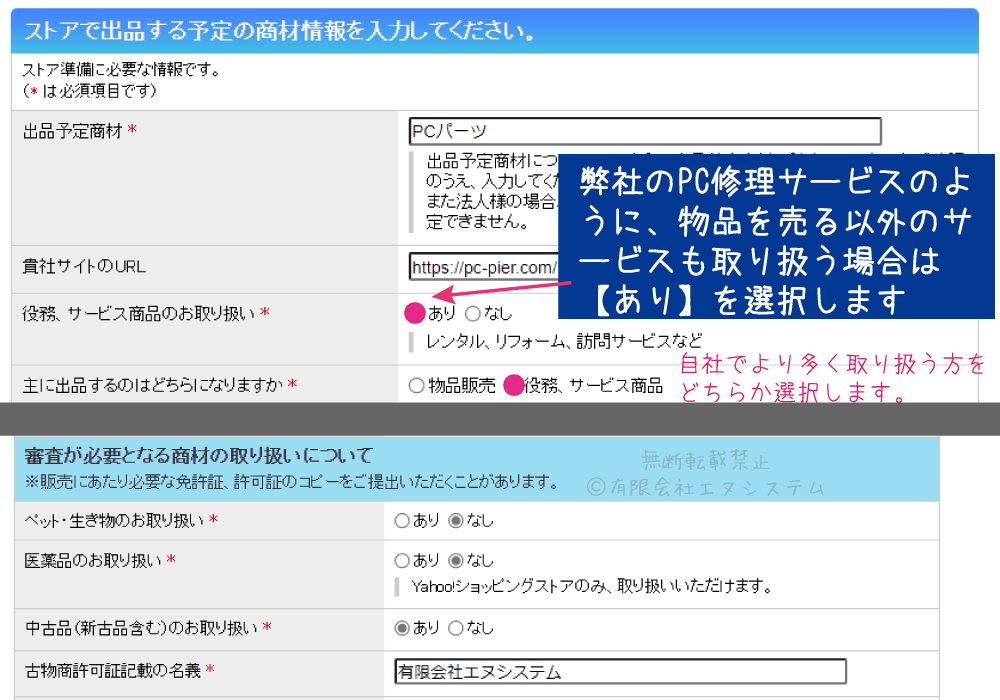Screen dimensions: 1000x700
Task: Select なし for 役務、サービス商品のお取り扱い
Action: pyautogui.click(x=473, y=314)
